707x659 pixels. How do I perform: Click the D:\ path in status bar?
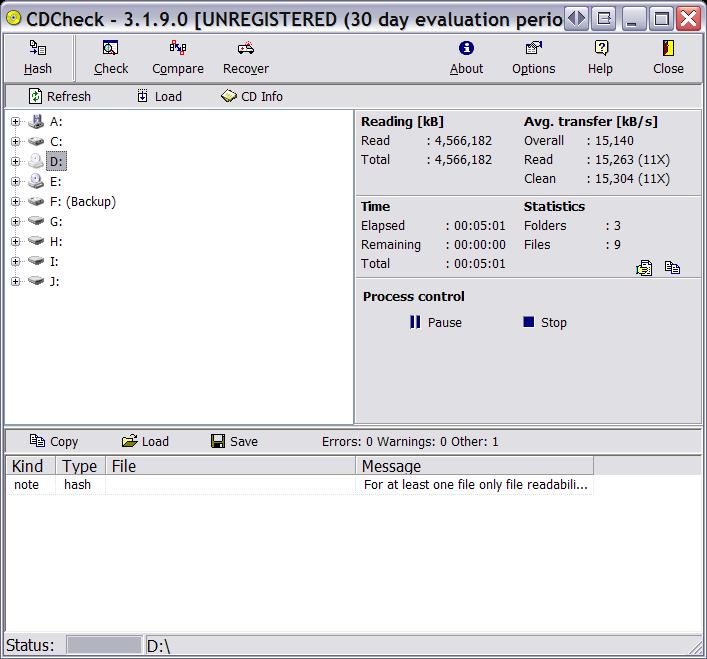point(158,646)
